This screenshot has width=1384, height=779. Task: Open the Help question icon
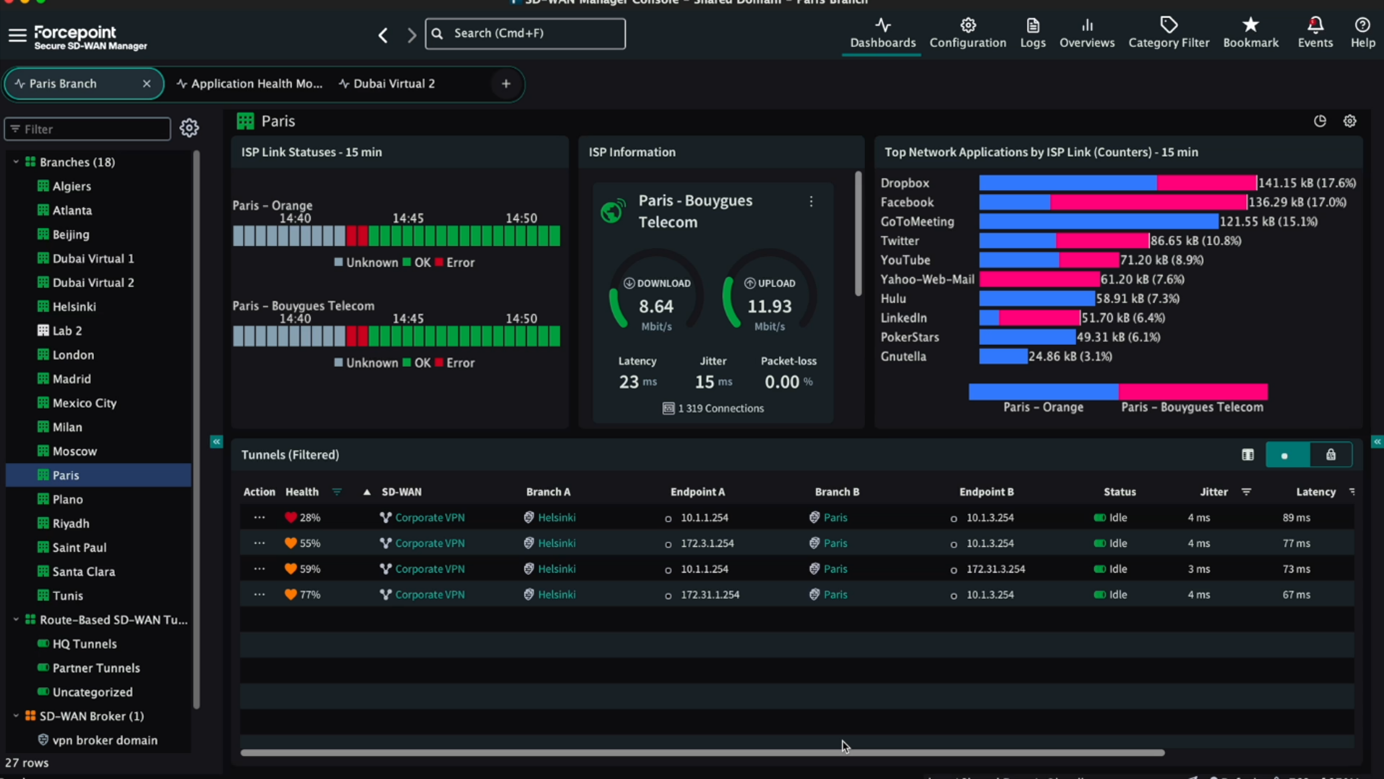1362,33
